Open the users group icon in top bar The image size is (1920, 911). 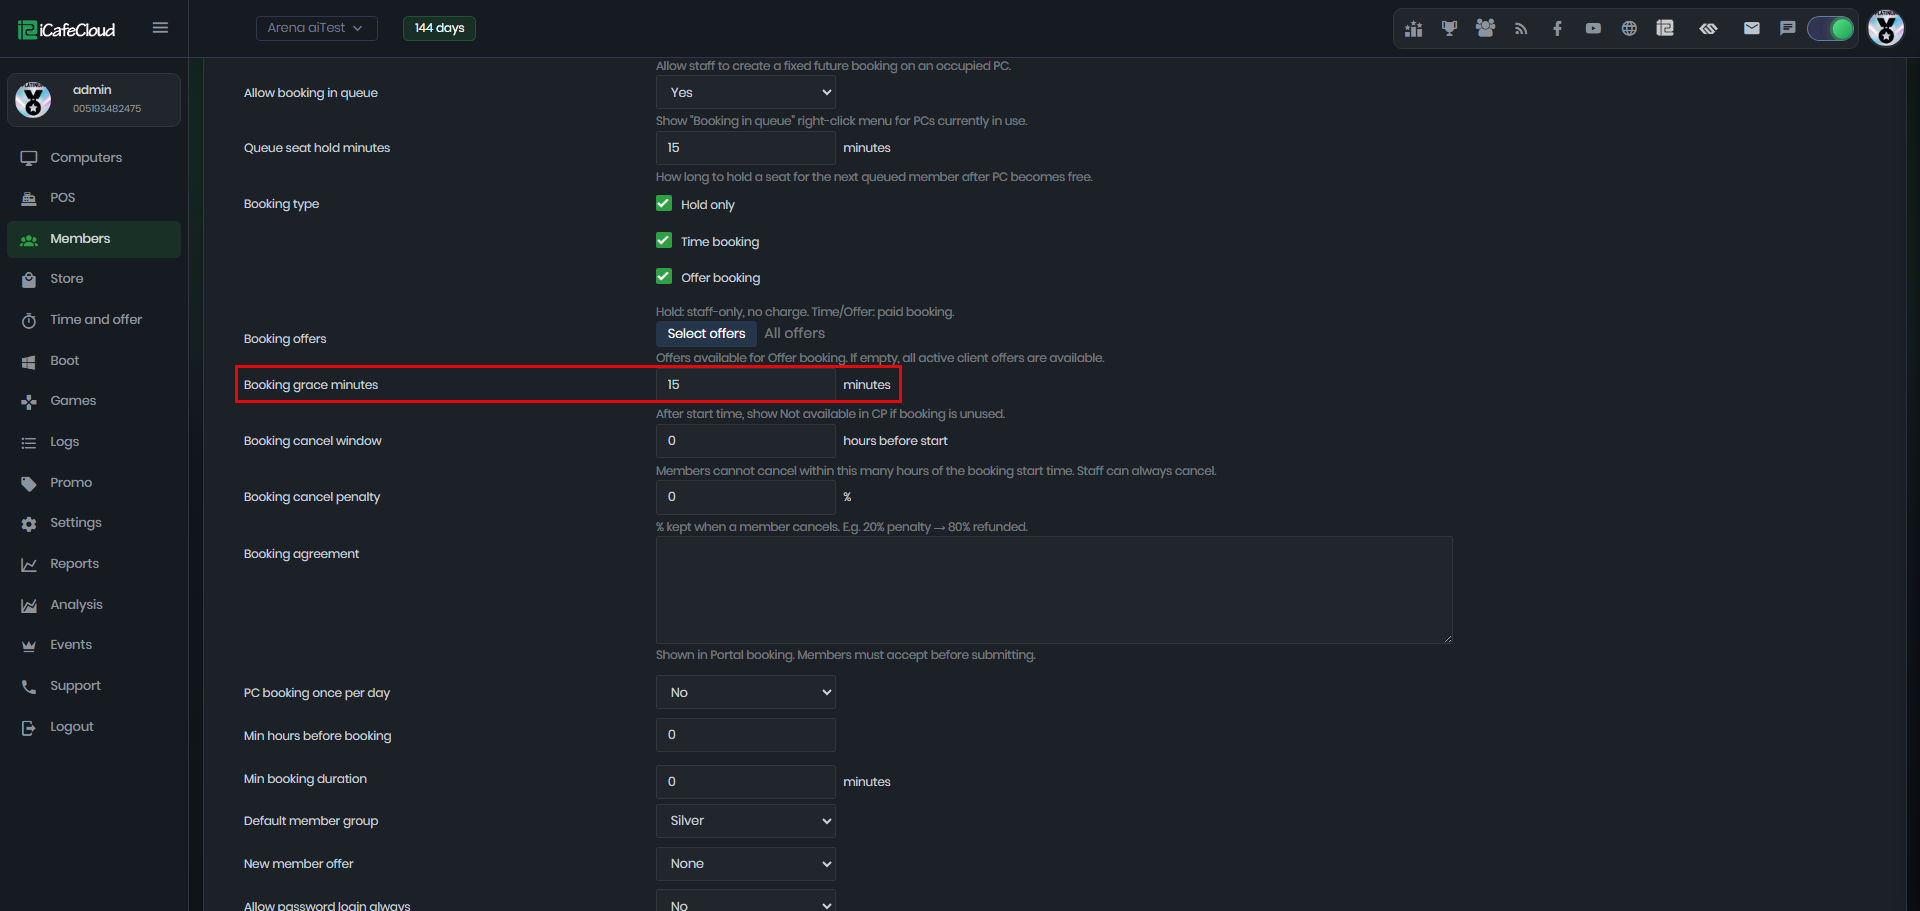pyautogui.click(x=1485, y=29)
